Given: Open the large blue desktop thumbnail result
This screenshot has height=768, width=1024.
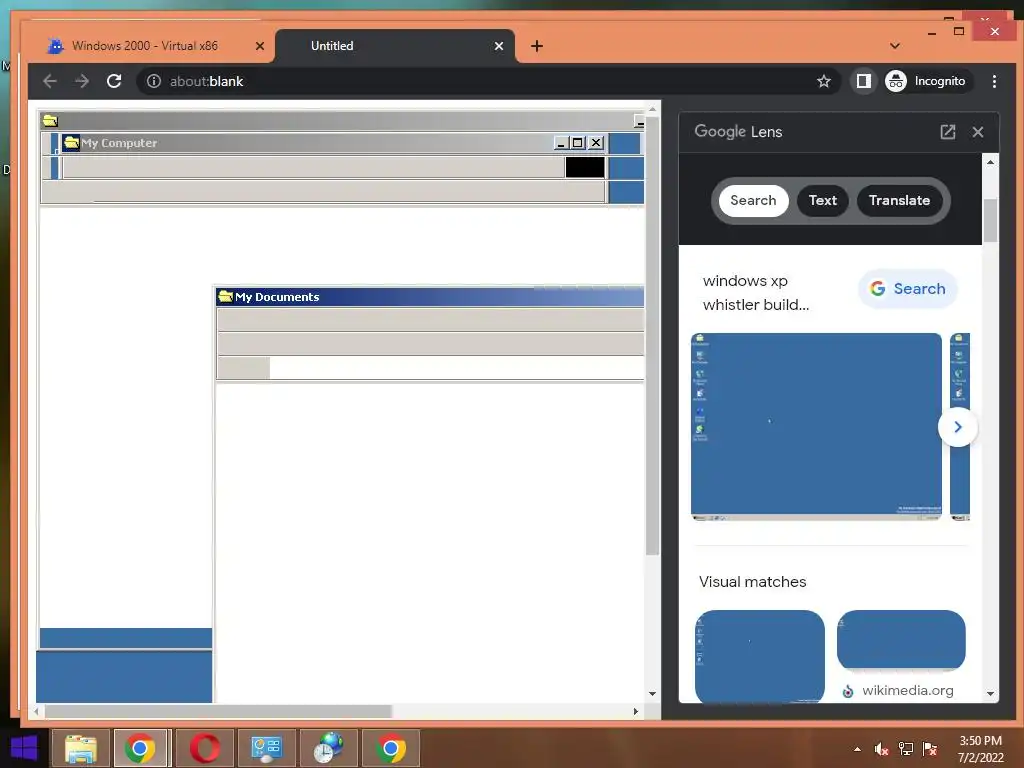Looking at the screenshot, I should 816,426.
